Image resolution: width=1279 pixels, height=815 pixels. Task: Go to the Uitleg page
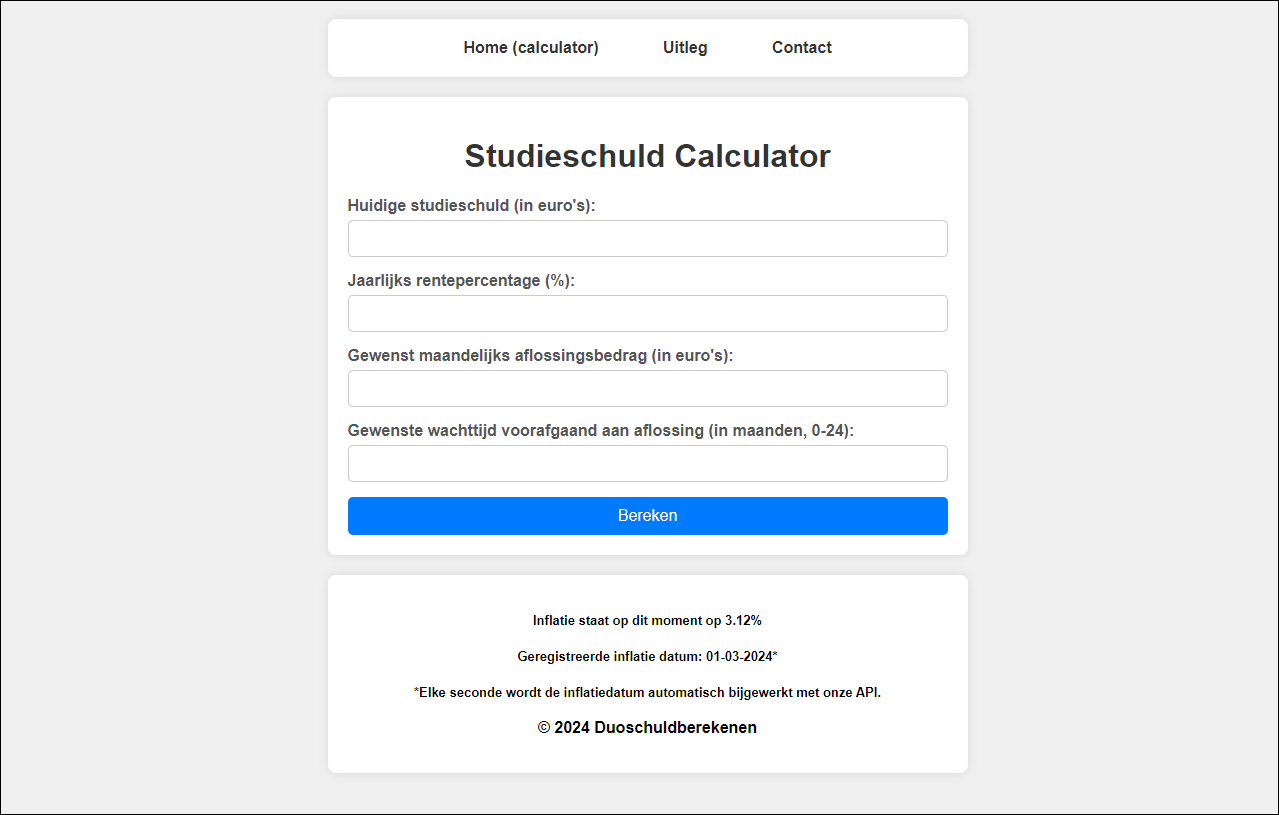[x=685, y=48]
